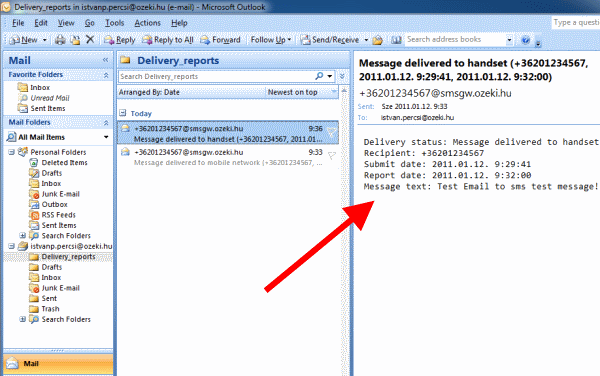Viewport: 600px width, 376px height.
Task: Open Drafts under Personal Folders
Action: [x=52, y=173]
